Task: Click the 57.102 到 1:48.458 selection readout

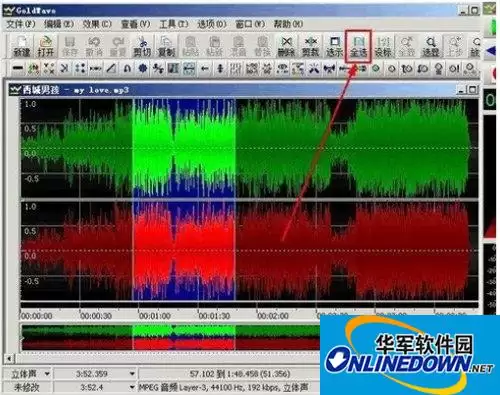Action: (240, 374)
